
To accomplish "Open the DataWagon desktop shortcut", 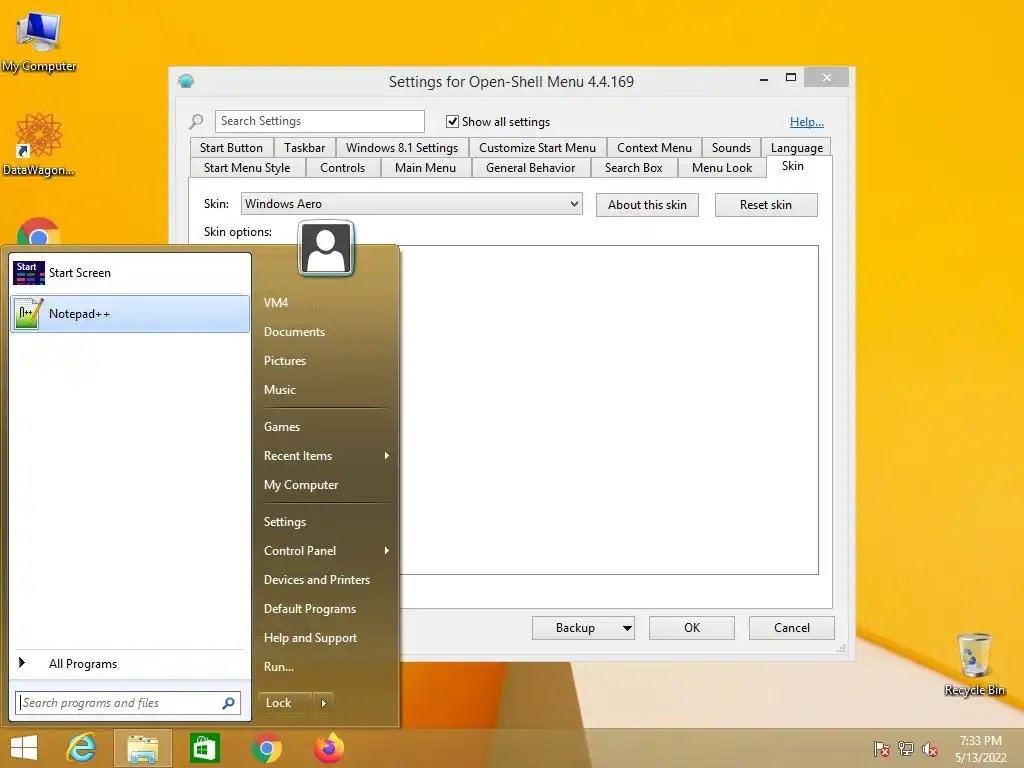I will [x=38, y=144].
